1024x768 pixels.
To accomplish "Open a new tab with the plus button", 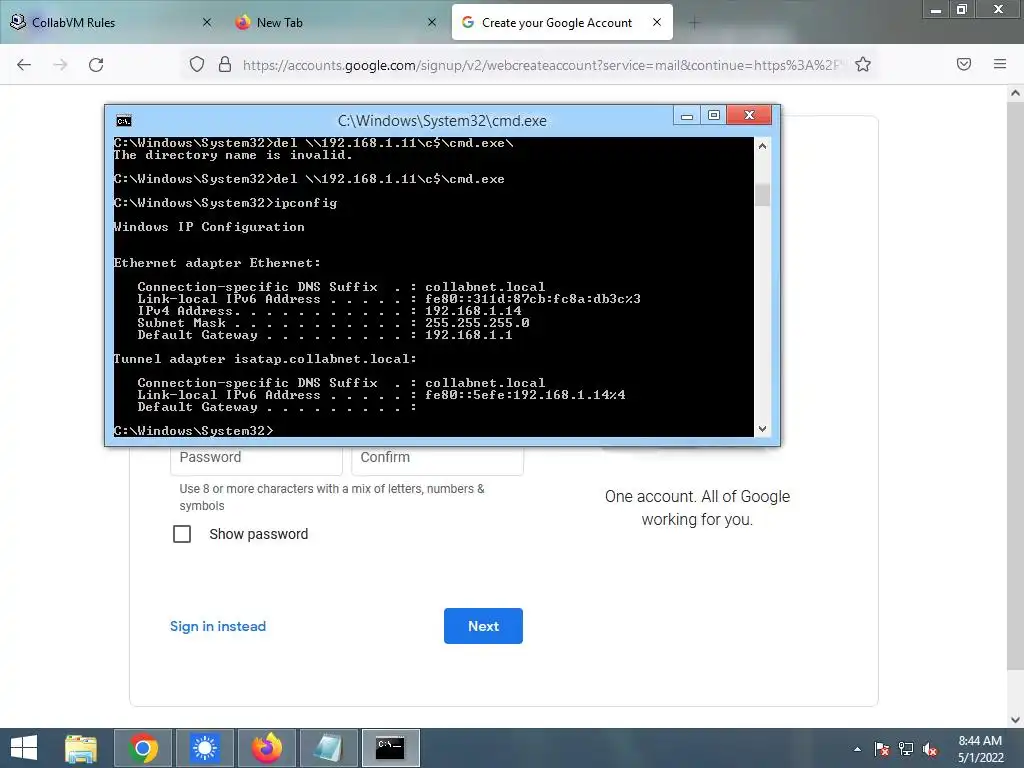I will 694,23.
